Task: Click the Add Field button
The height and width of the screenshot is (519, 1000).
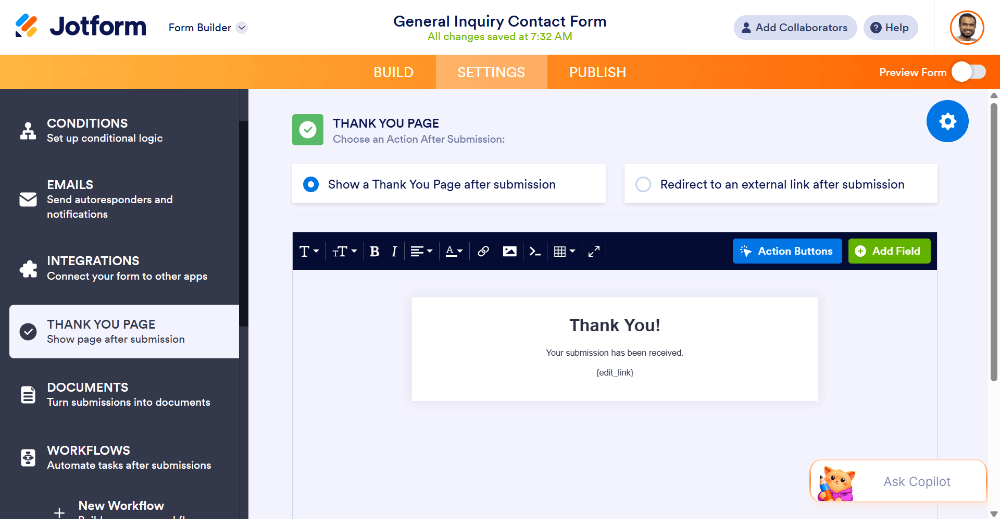Action: tap(889, 251)
